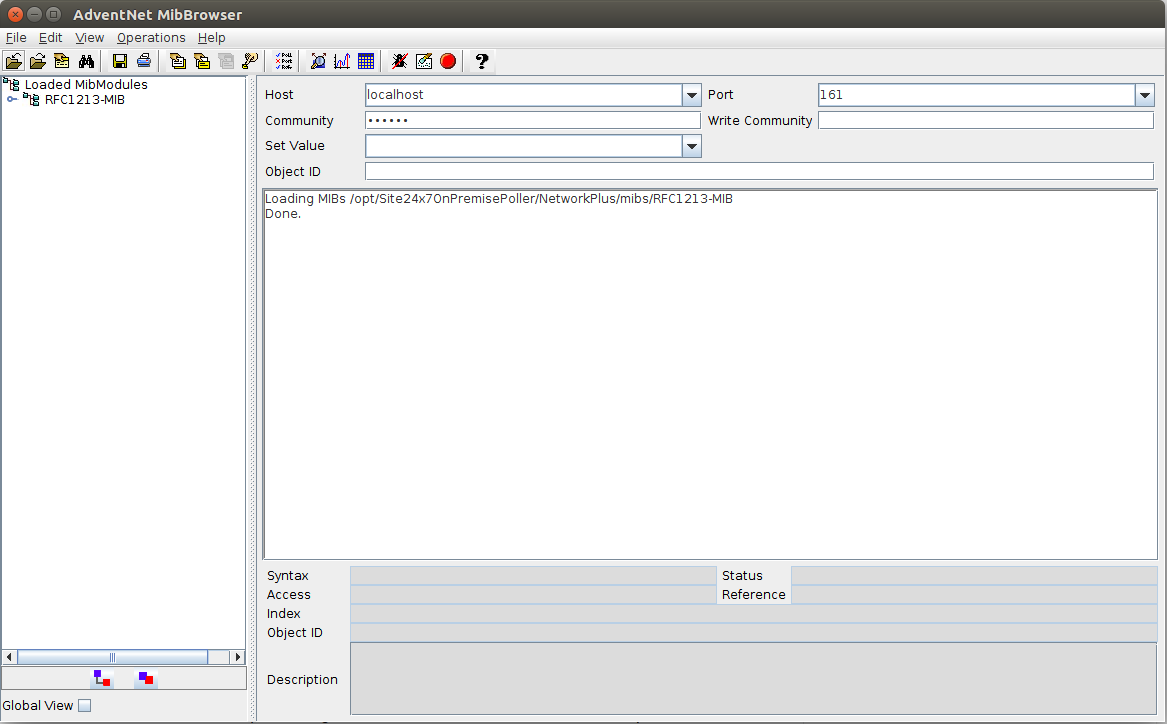1167x724 pixels.
Task: Open the SNMP table view icon
Action: tap(366, 61)
